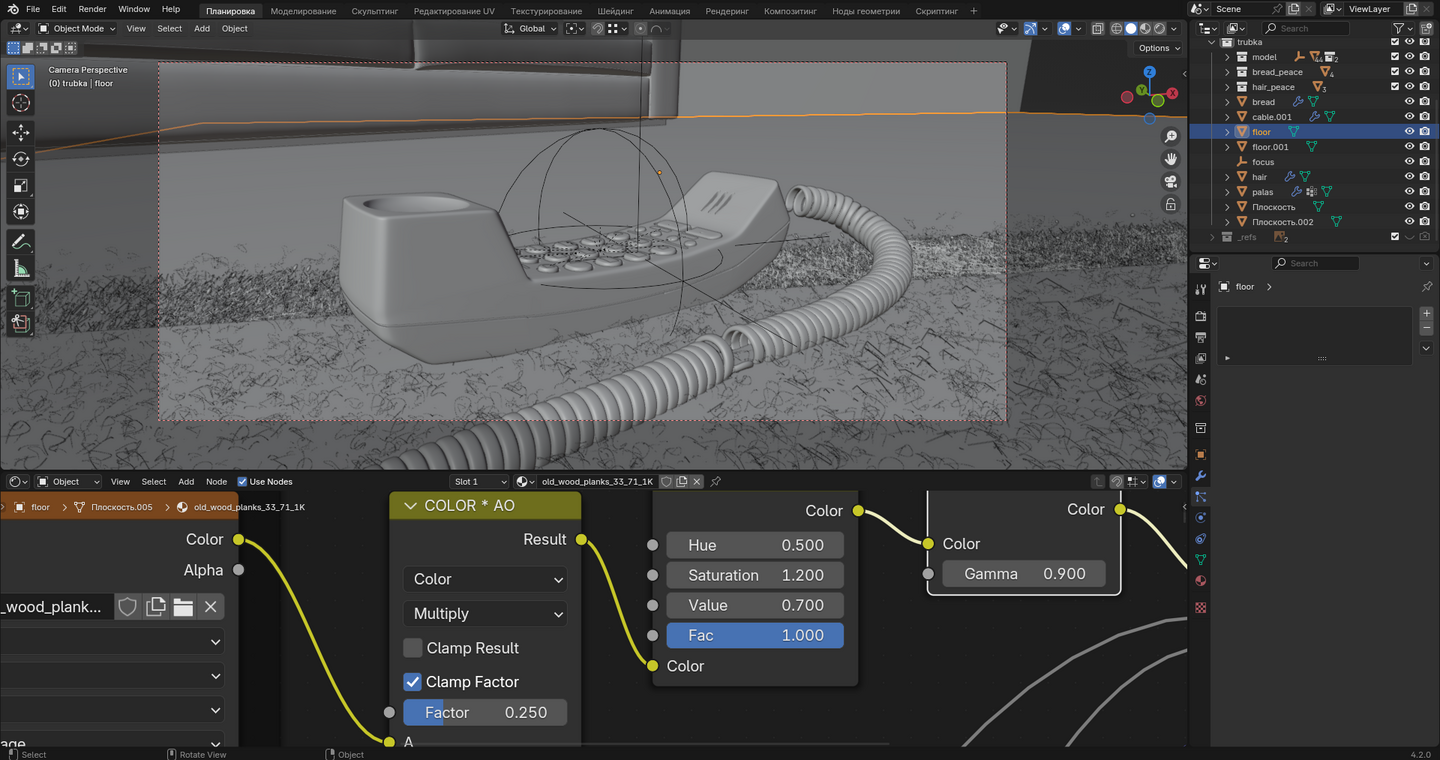This screenshot has width=1440, height=760.
Task: Click the camera view toggle icon
Action: point(1170,182)
